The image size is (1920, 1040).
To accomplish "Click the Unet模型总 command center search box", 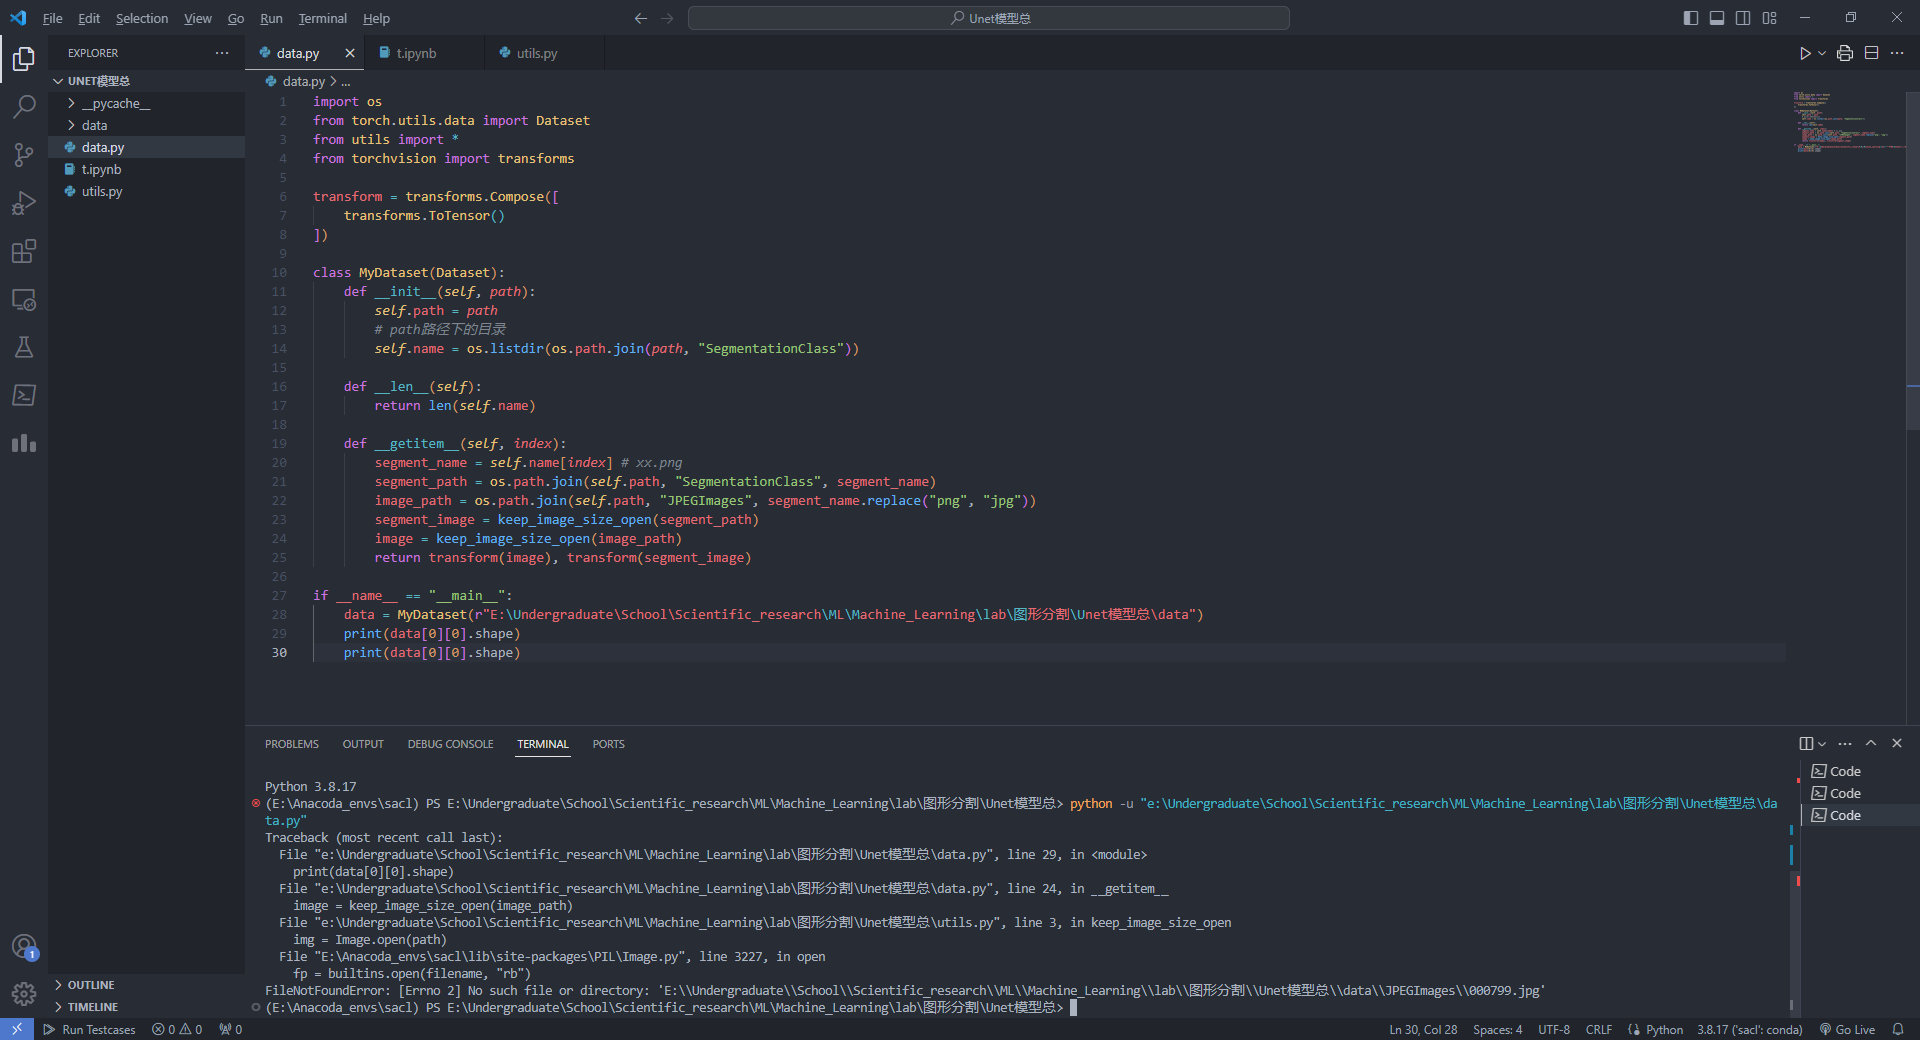I will point(989,18).
